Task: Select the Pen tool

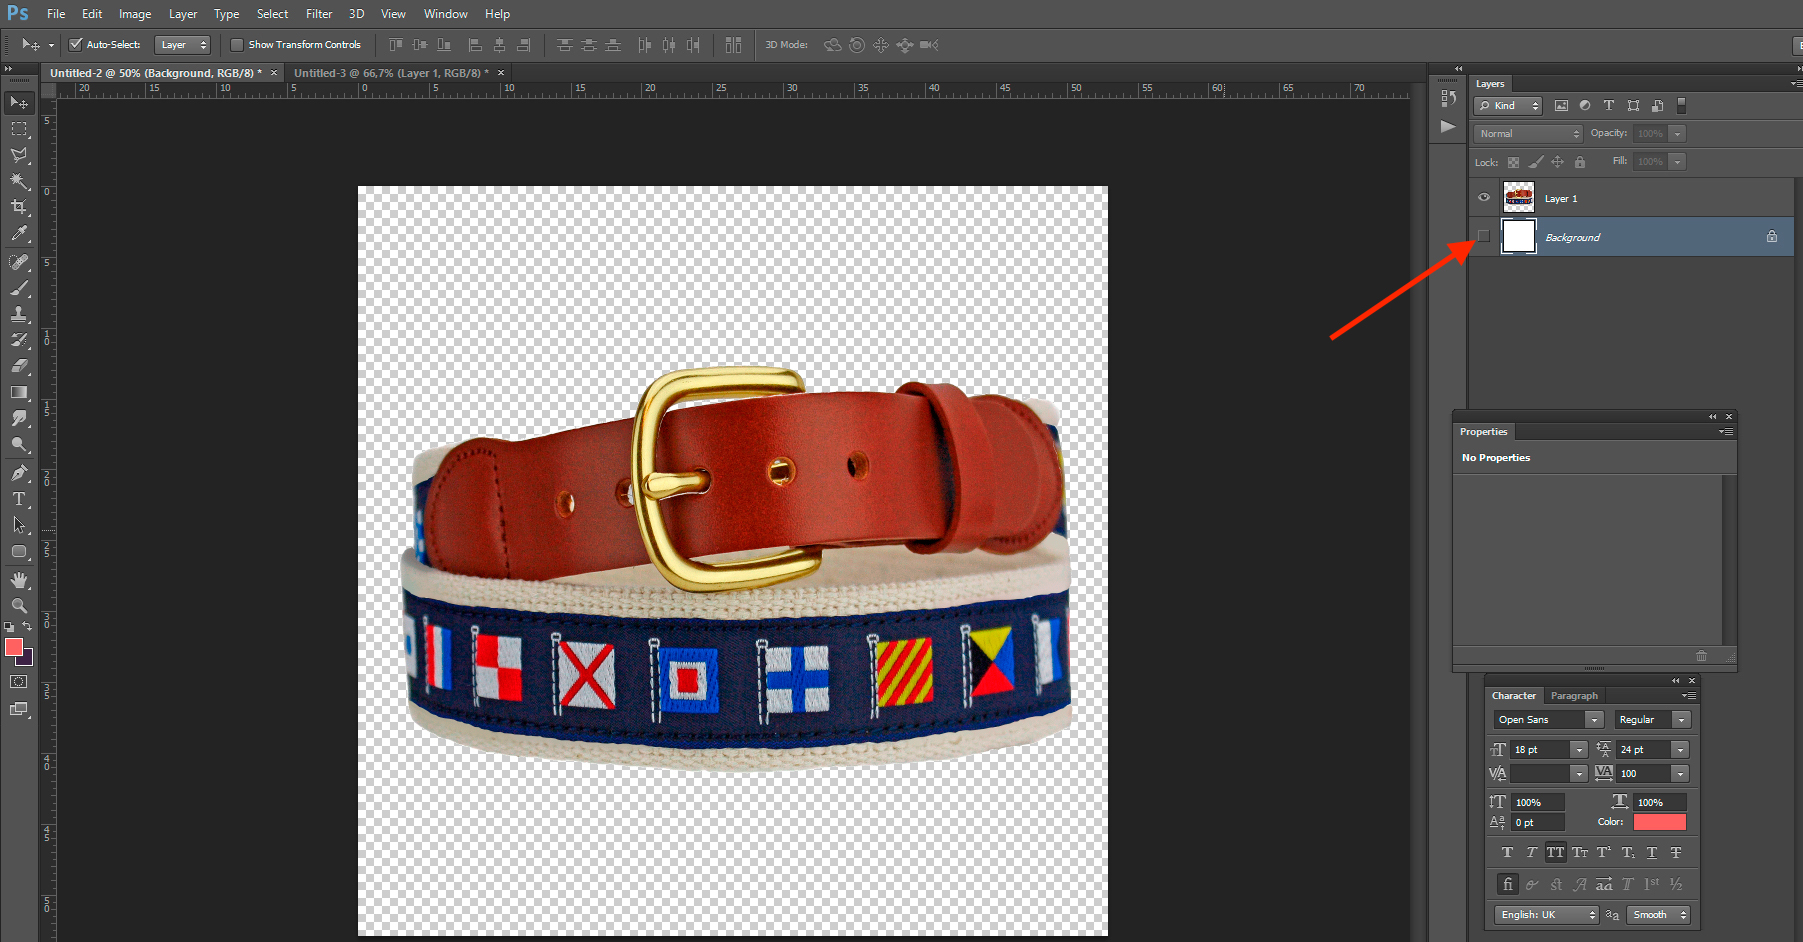Action: click(19, 473)
